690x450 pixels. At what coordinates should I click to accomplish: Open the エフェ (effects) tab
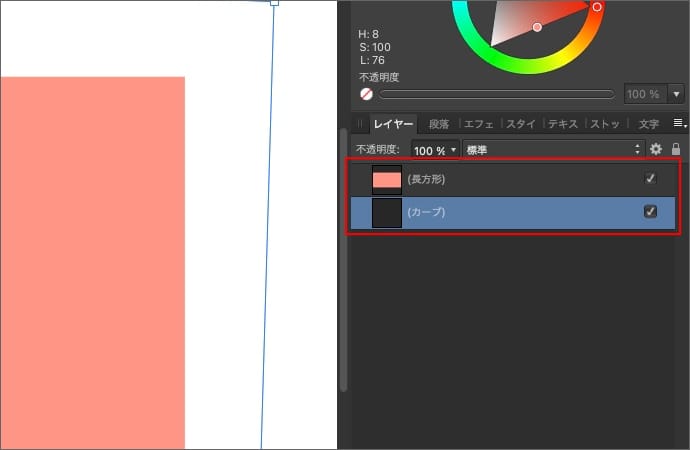[478, 124]
